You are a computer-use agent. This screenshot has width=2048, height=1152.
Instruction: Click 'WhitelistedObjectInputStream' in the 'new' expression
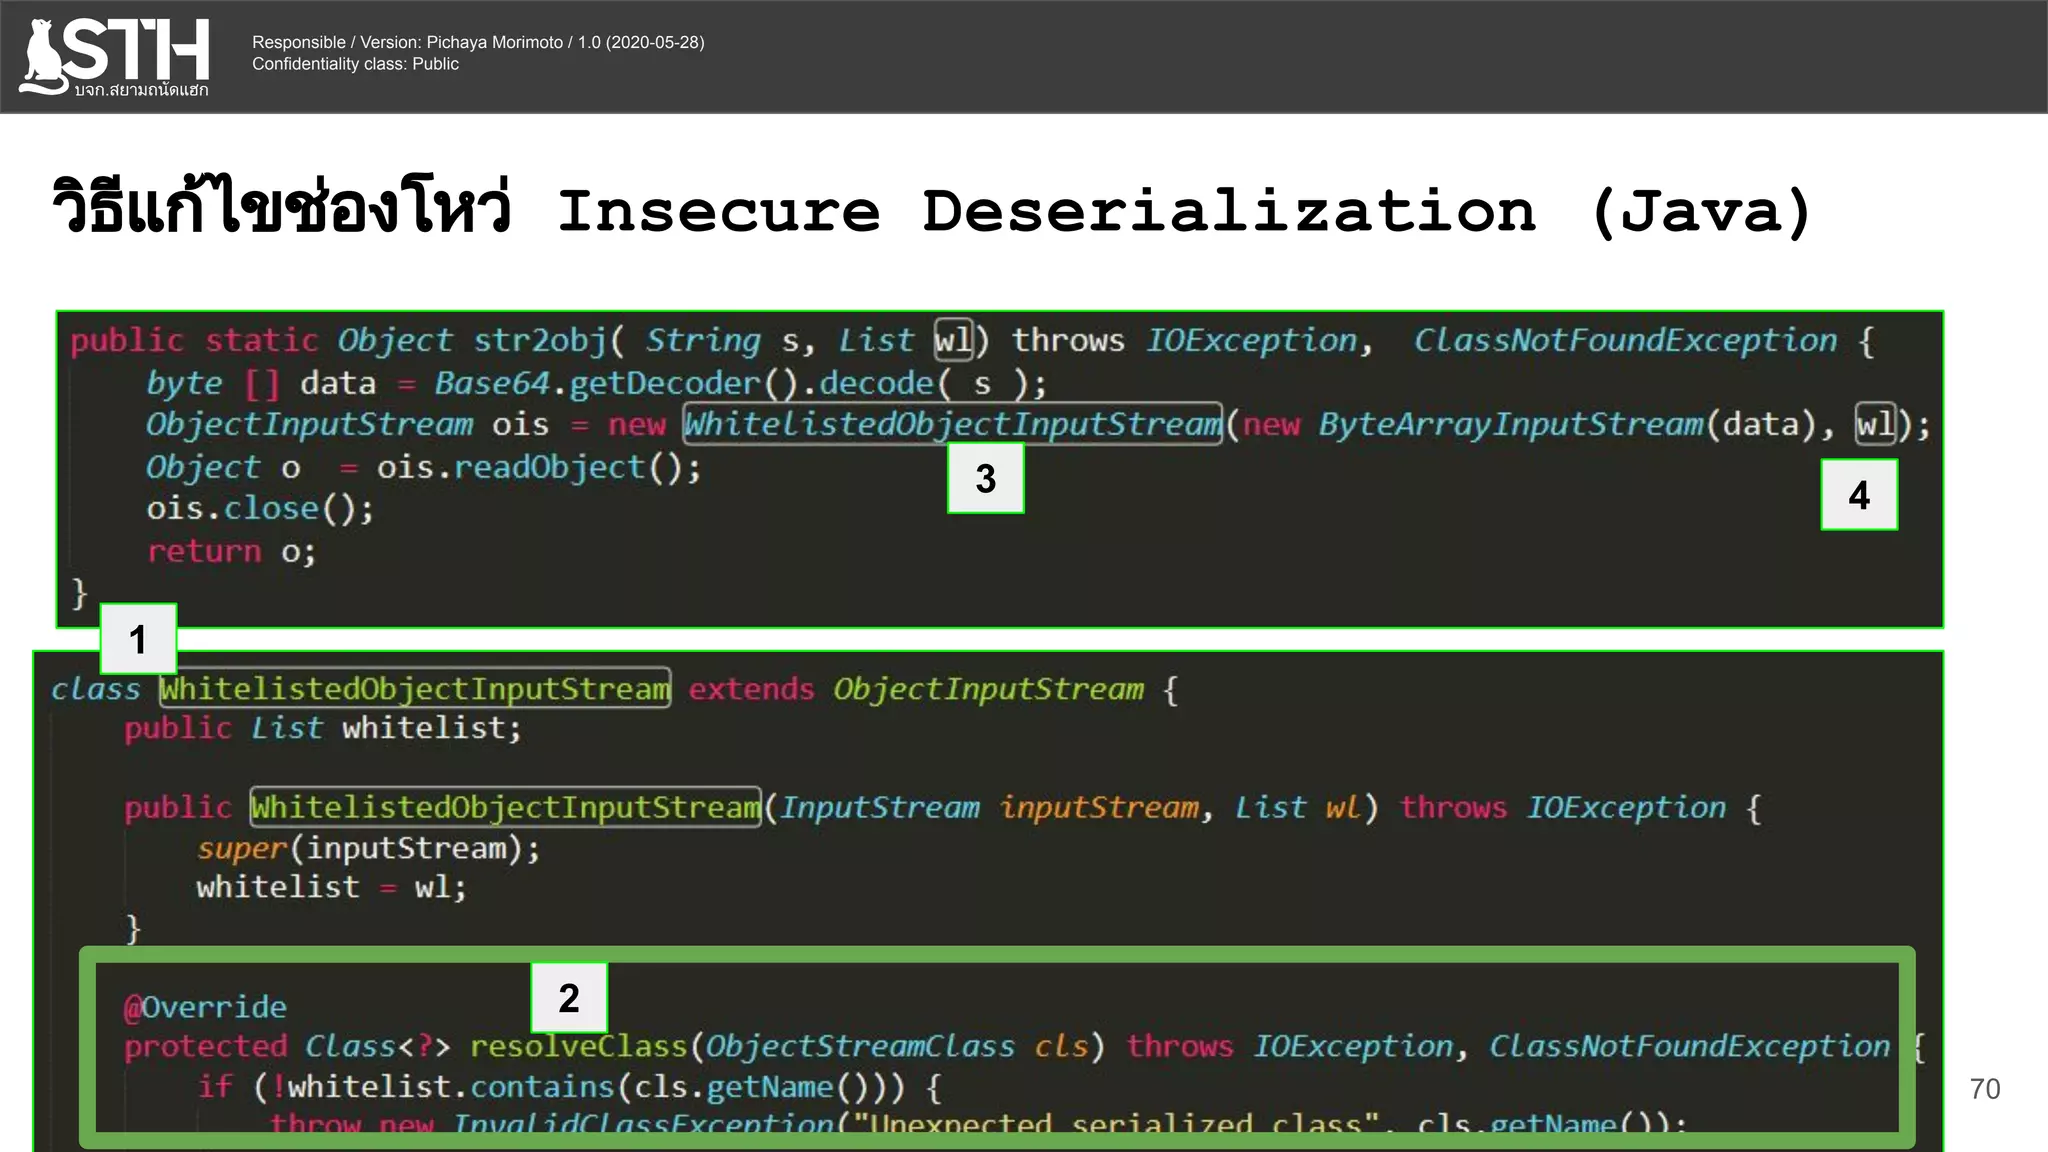[x=953, y=424]
